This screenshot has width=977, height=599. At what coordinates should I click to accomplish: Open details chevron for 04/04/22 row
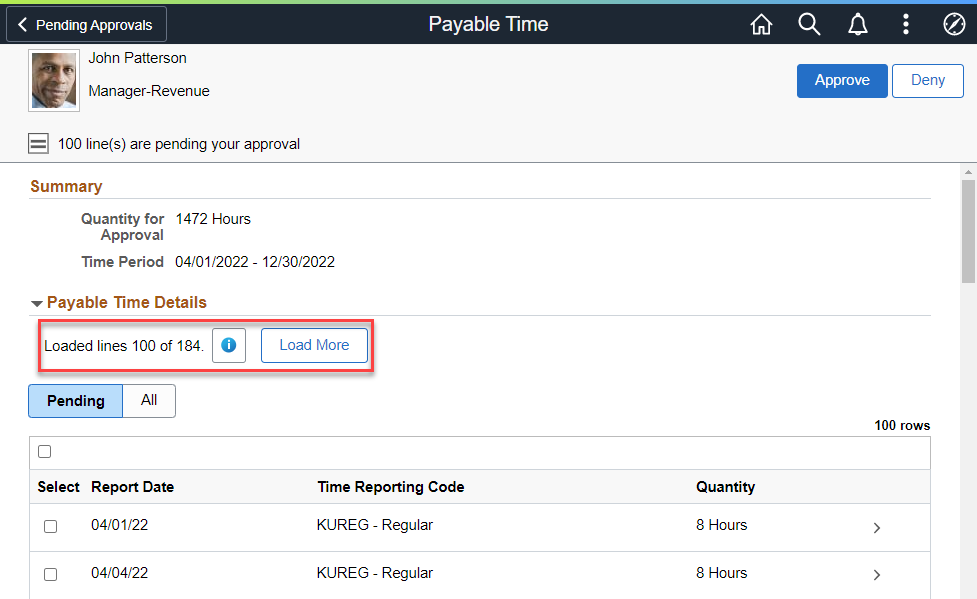click(x=877, y=575)
